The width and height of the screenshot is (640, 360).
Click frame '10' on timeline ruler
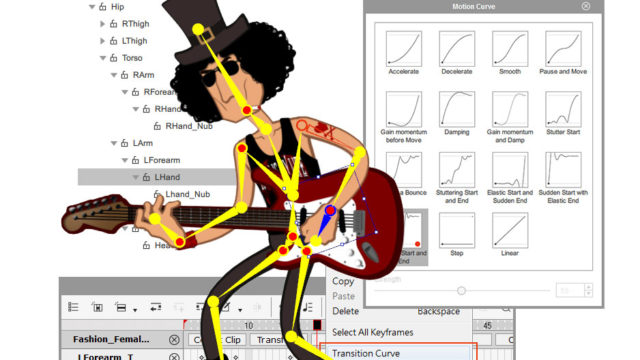click(249, 325)
